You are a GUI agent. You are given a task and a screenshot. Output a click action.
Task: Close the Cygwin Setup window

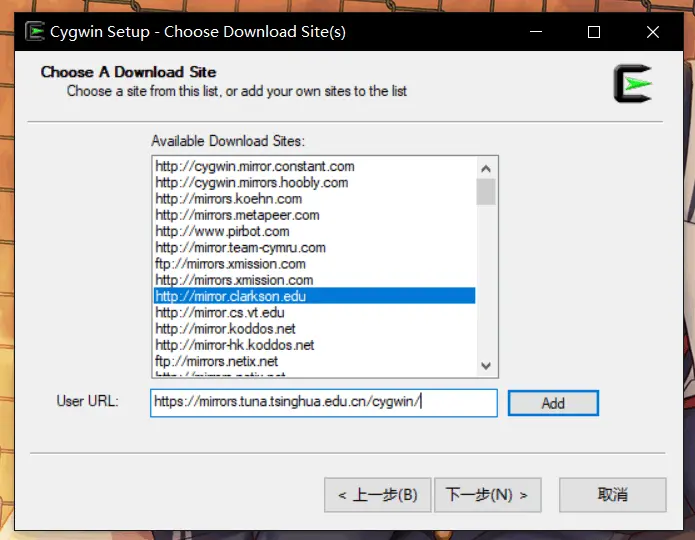coord(652,32)
